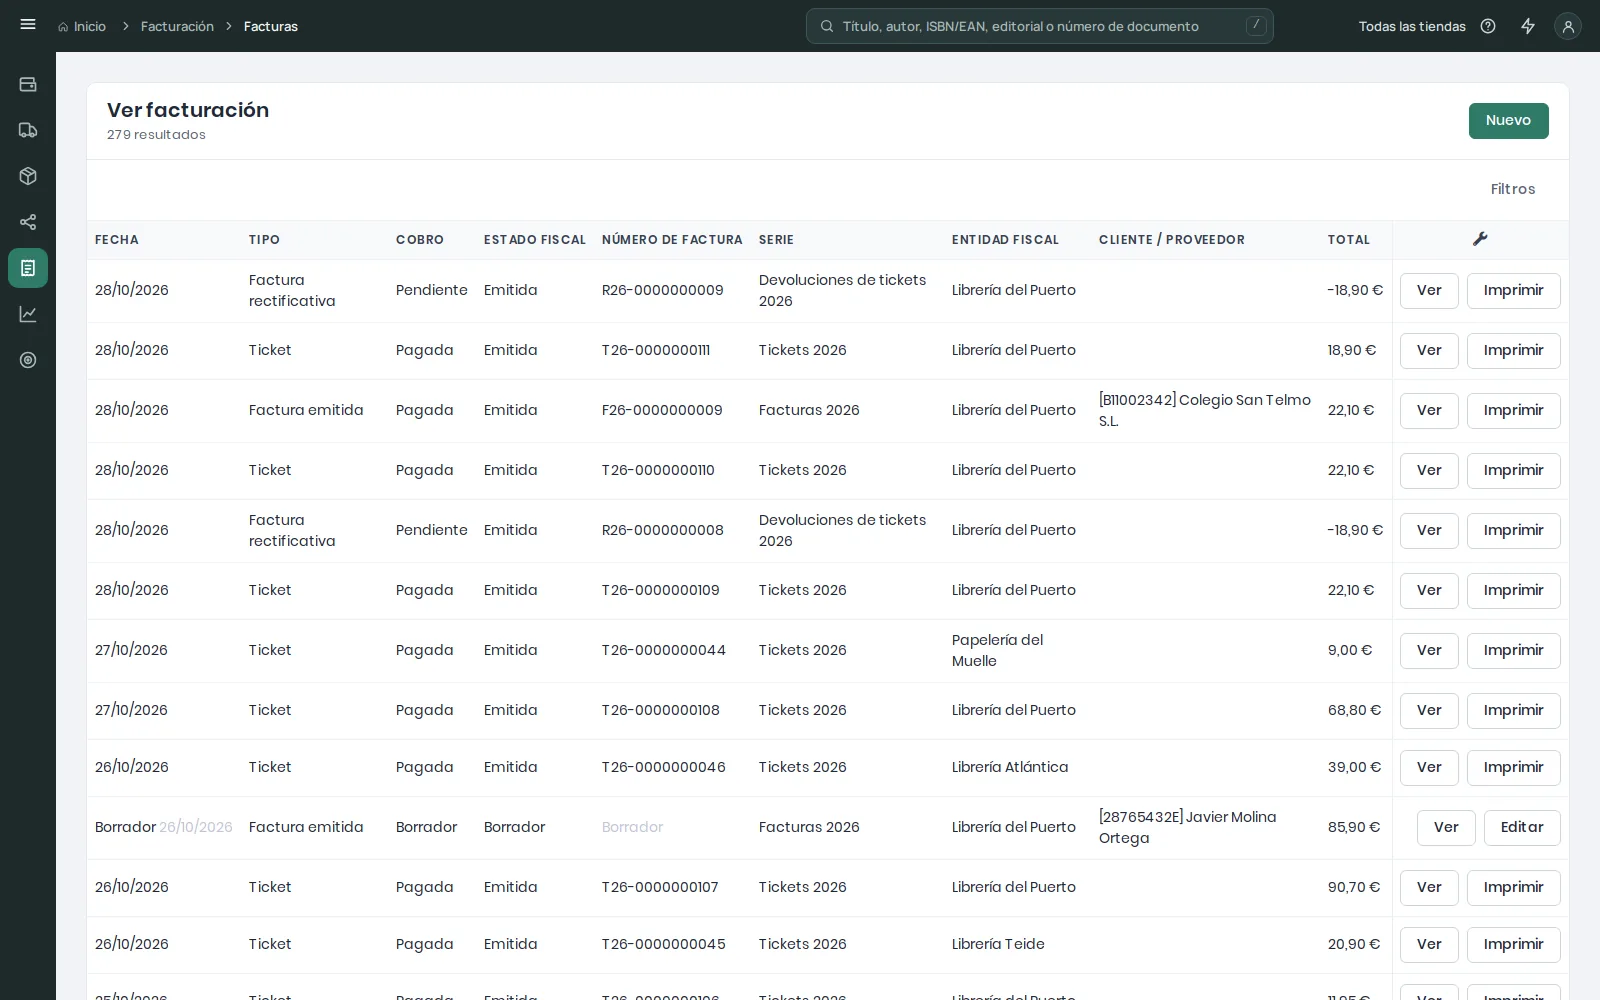The image size is (1600, 1000).
Task: Click Papelería del Muelle entity cell
Action: [x=997, y=650]
